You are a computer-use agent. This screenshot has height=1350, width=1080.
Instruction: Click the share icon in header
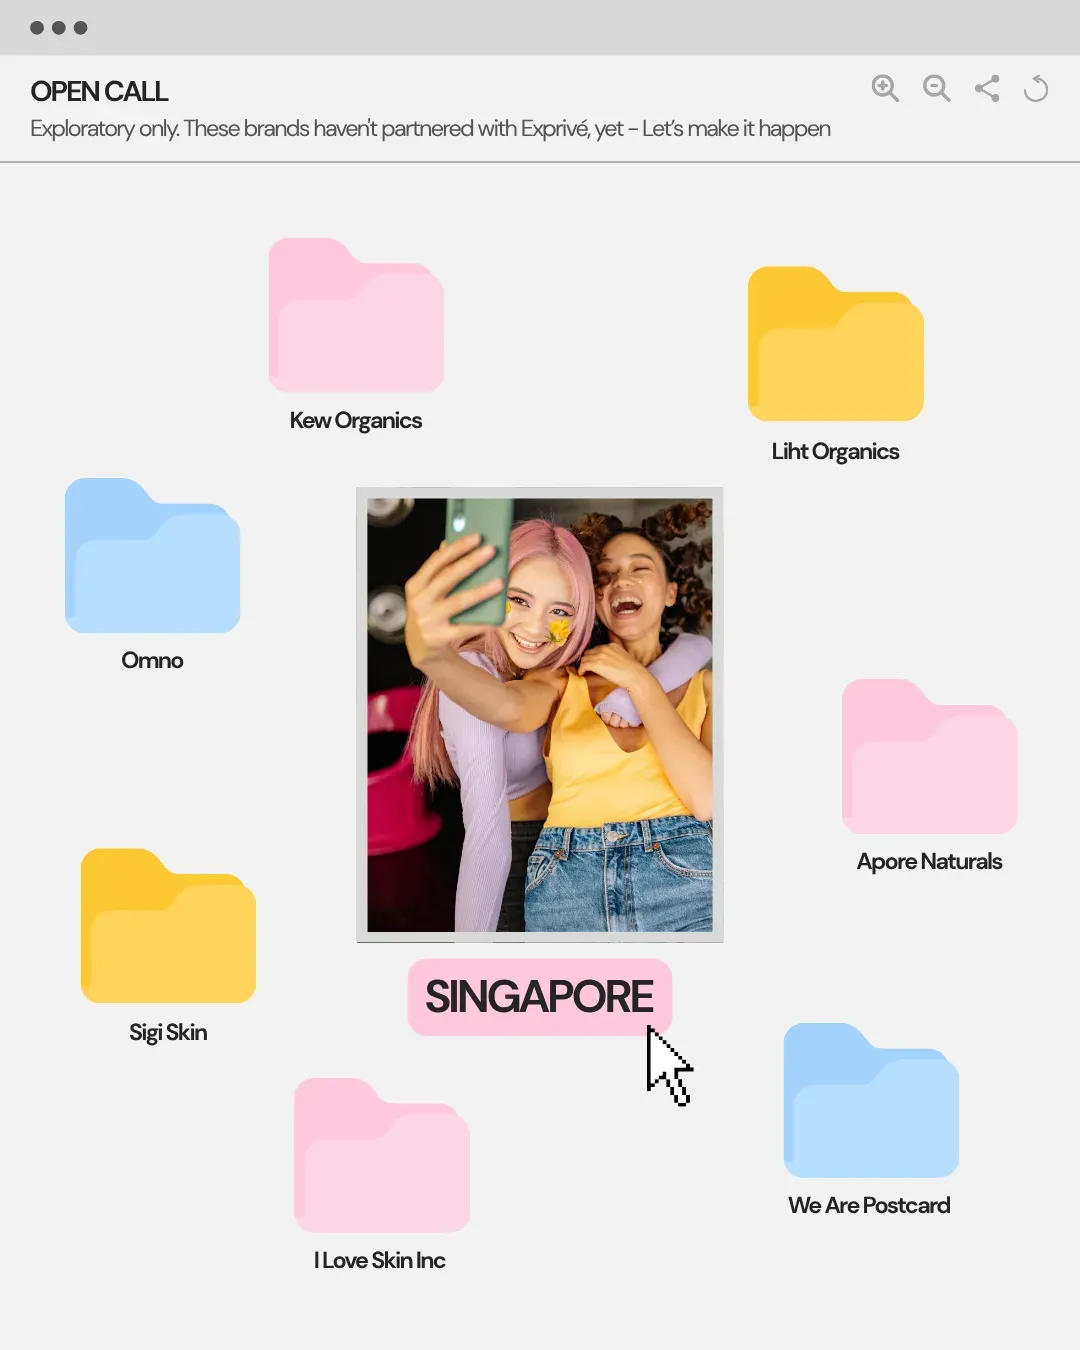tap(987, 89)
